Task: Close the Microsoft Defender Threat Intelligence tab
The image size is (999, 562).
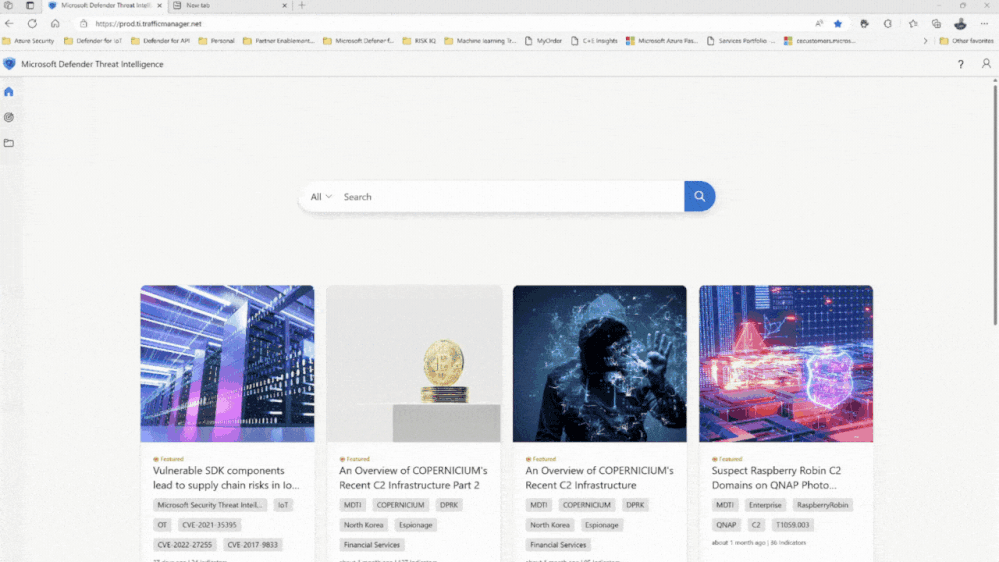Action: (159, 5)
